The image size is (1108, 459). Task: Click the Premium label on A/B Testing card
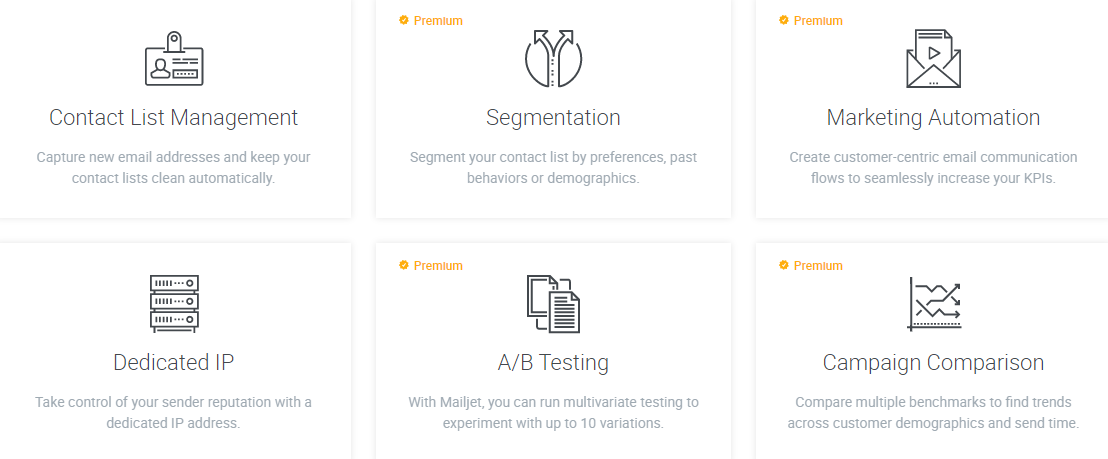tap(438, 266)
